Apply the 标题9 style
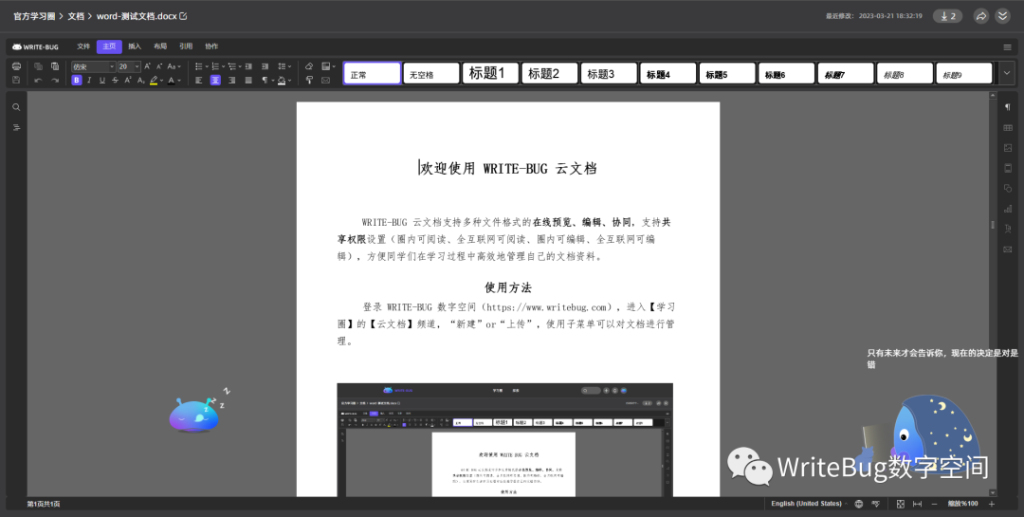The height and width of the screenshot is (517, 1024). [963, 73]
